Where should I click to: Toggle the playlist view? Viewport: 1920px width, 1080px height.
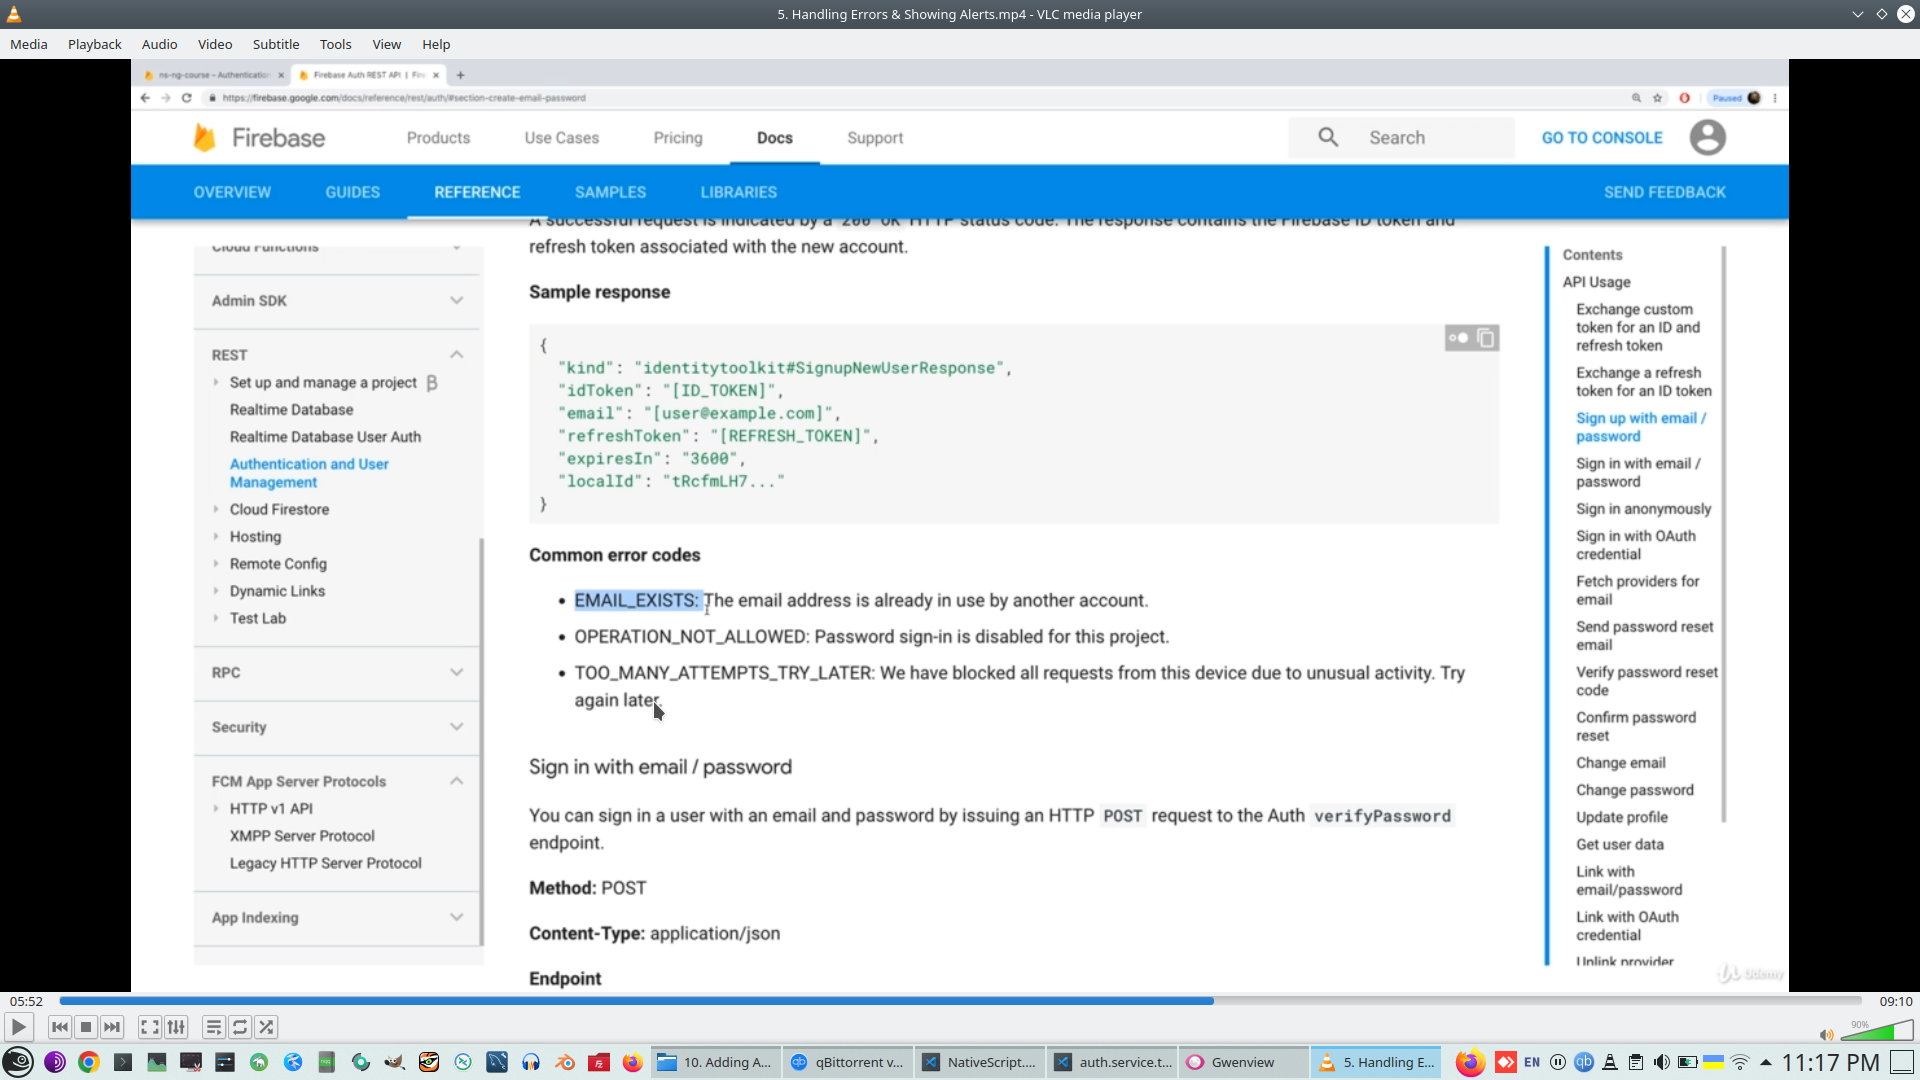[213, 1027]
